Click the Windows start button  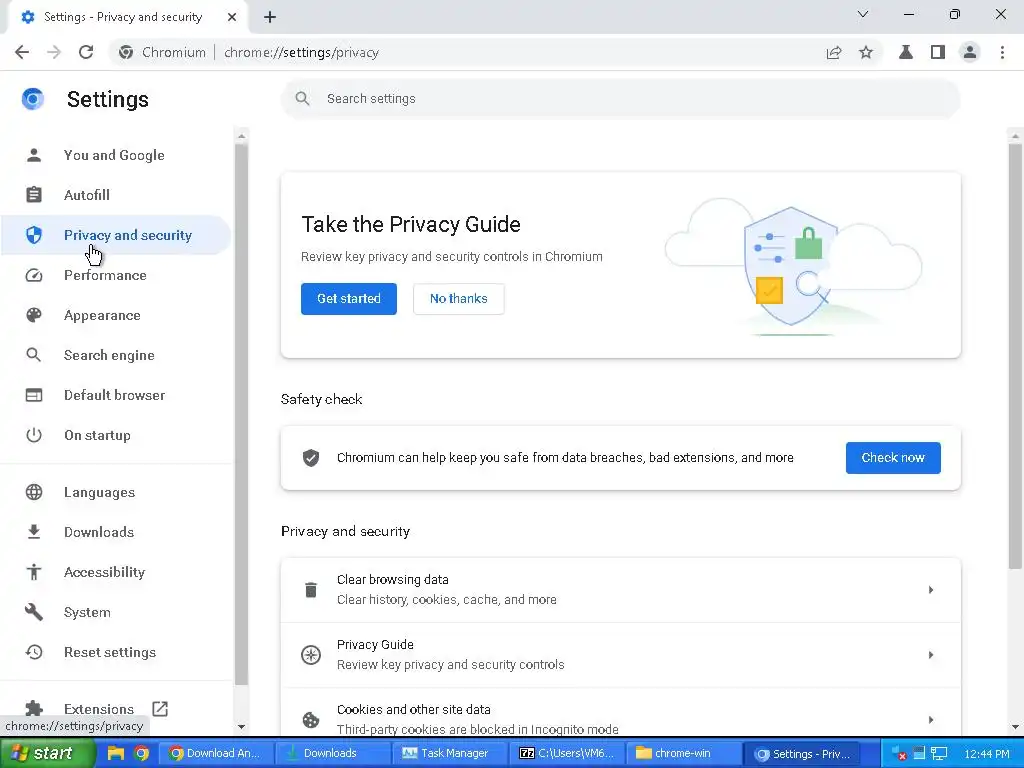point(47,753)
